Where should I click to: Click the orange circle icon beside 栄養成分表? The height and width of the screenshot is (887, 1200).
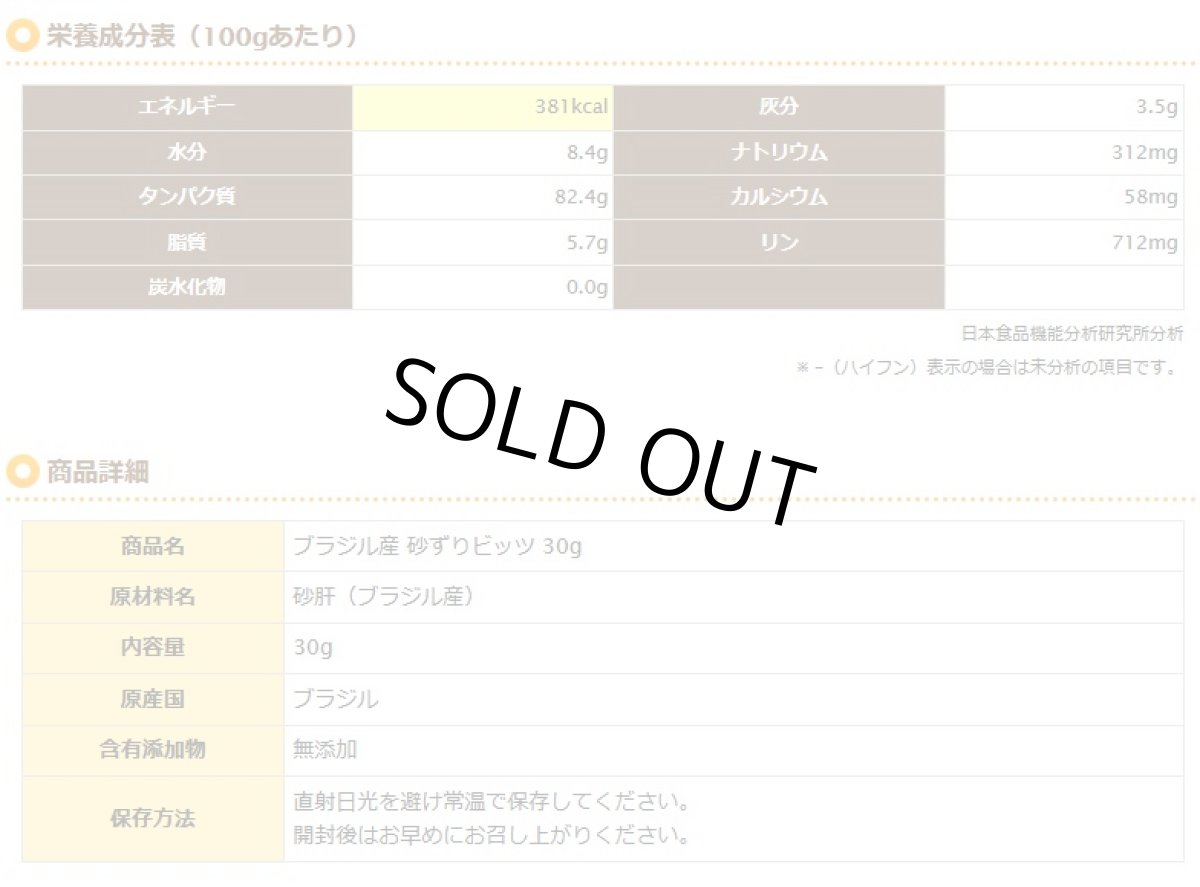coord(22,38)
